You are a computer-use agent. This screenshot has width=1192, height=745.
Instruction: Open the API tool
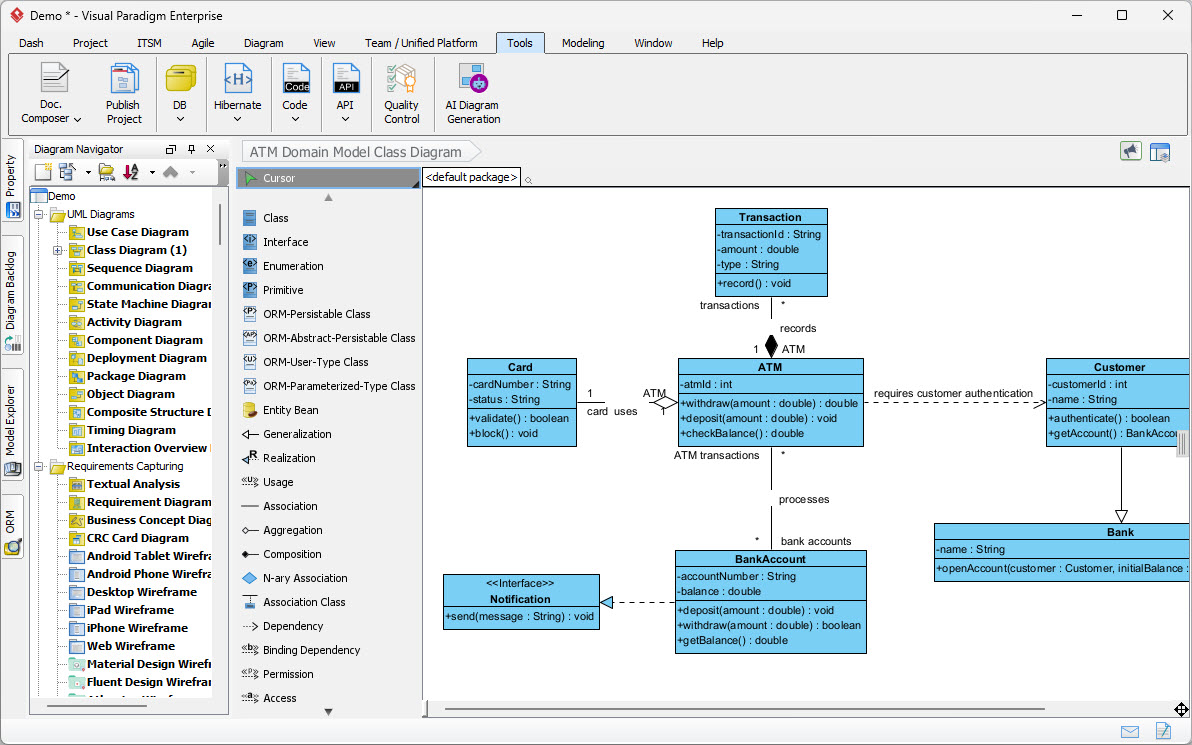click(x=345, y=94)
